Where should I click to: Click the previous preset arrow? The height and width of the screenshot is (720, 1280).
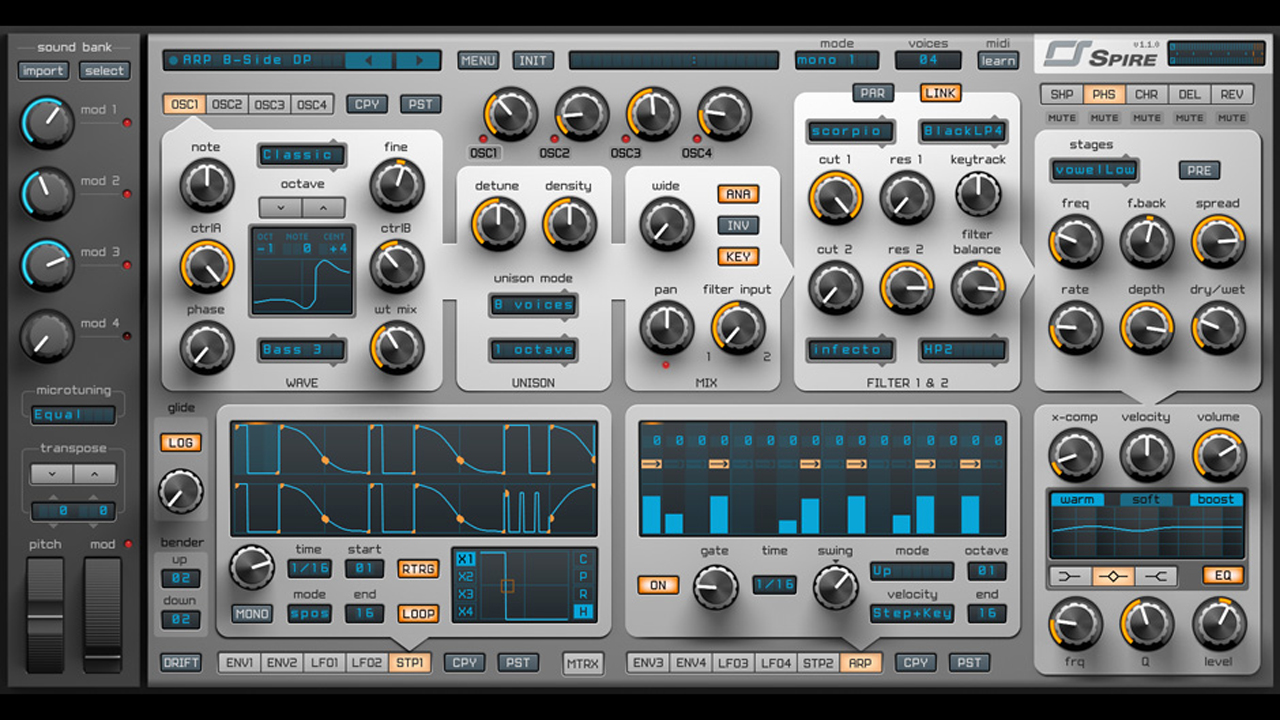368,60
